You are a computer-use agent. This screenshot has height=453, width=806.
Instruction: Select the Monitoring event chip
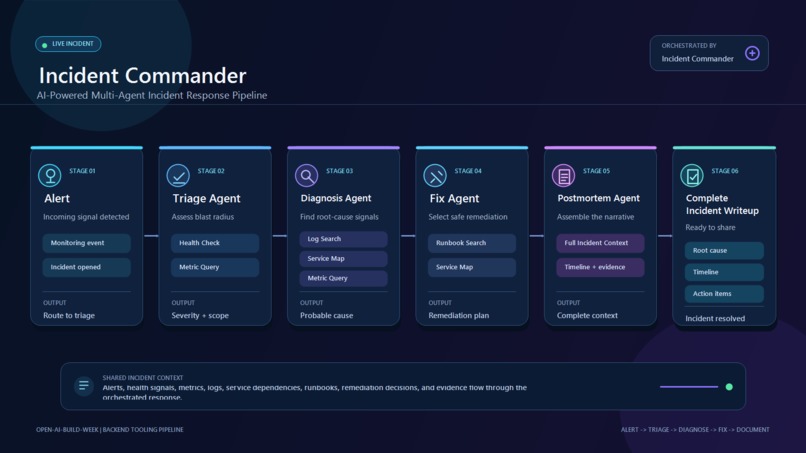point(86,243)
